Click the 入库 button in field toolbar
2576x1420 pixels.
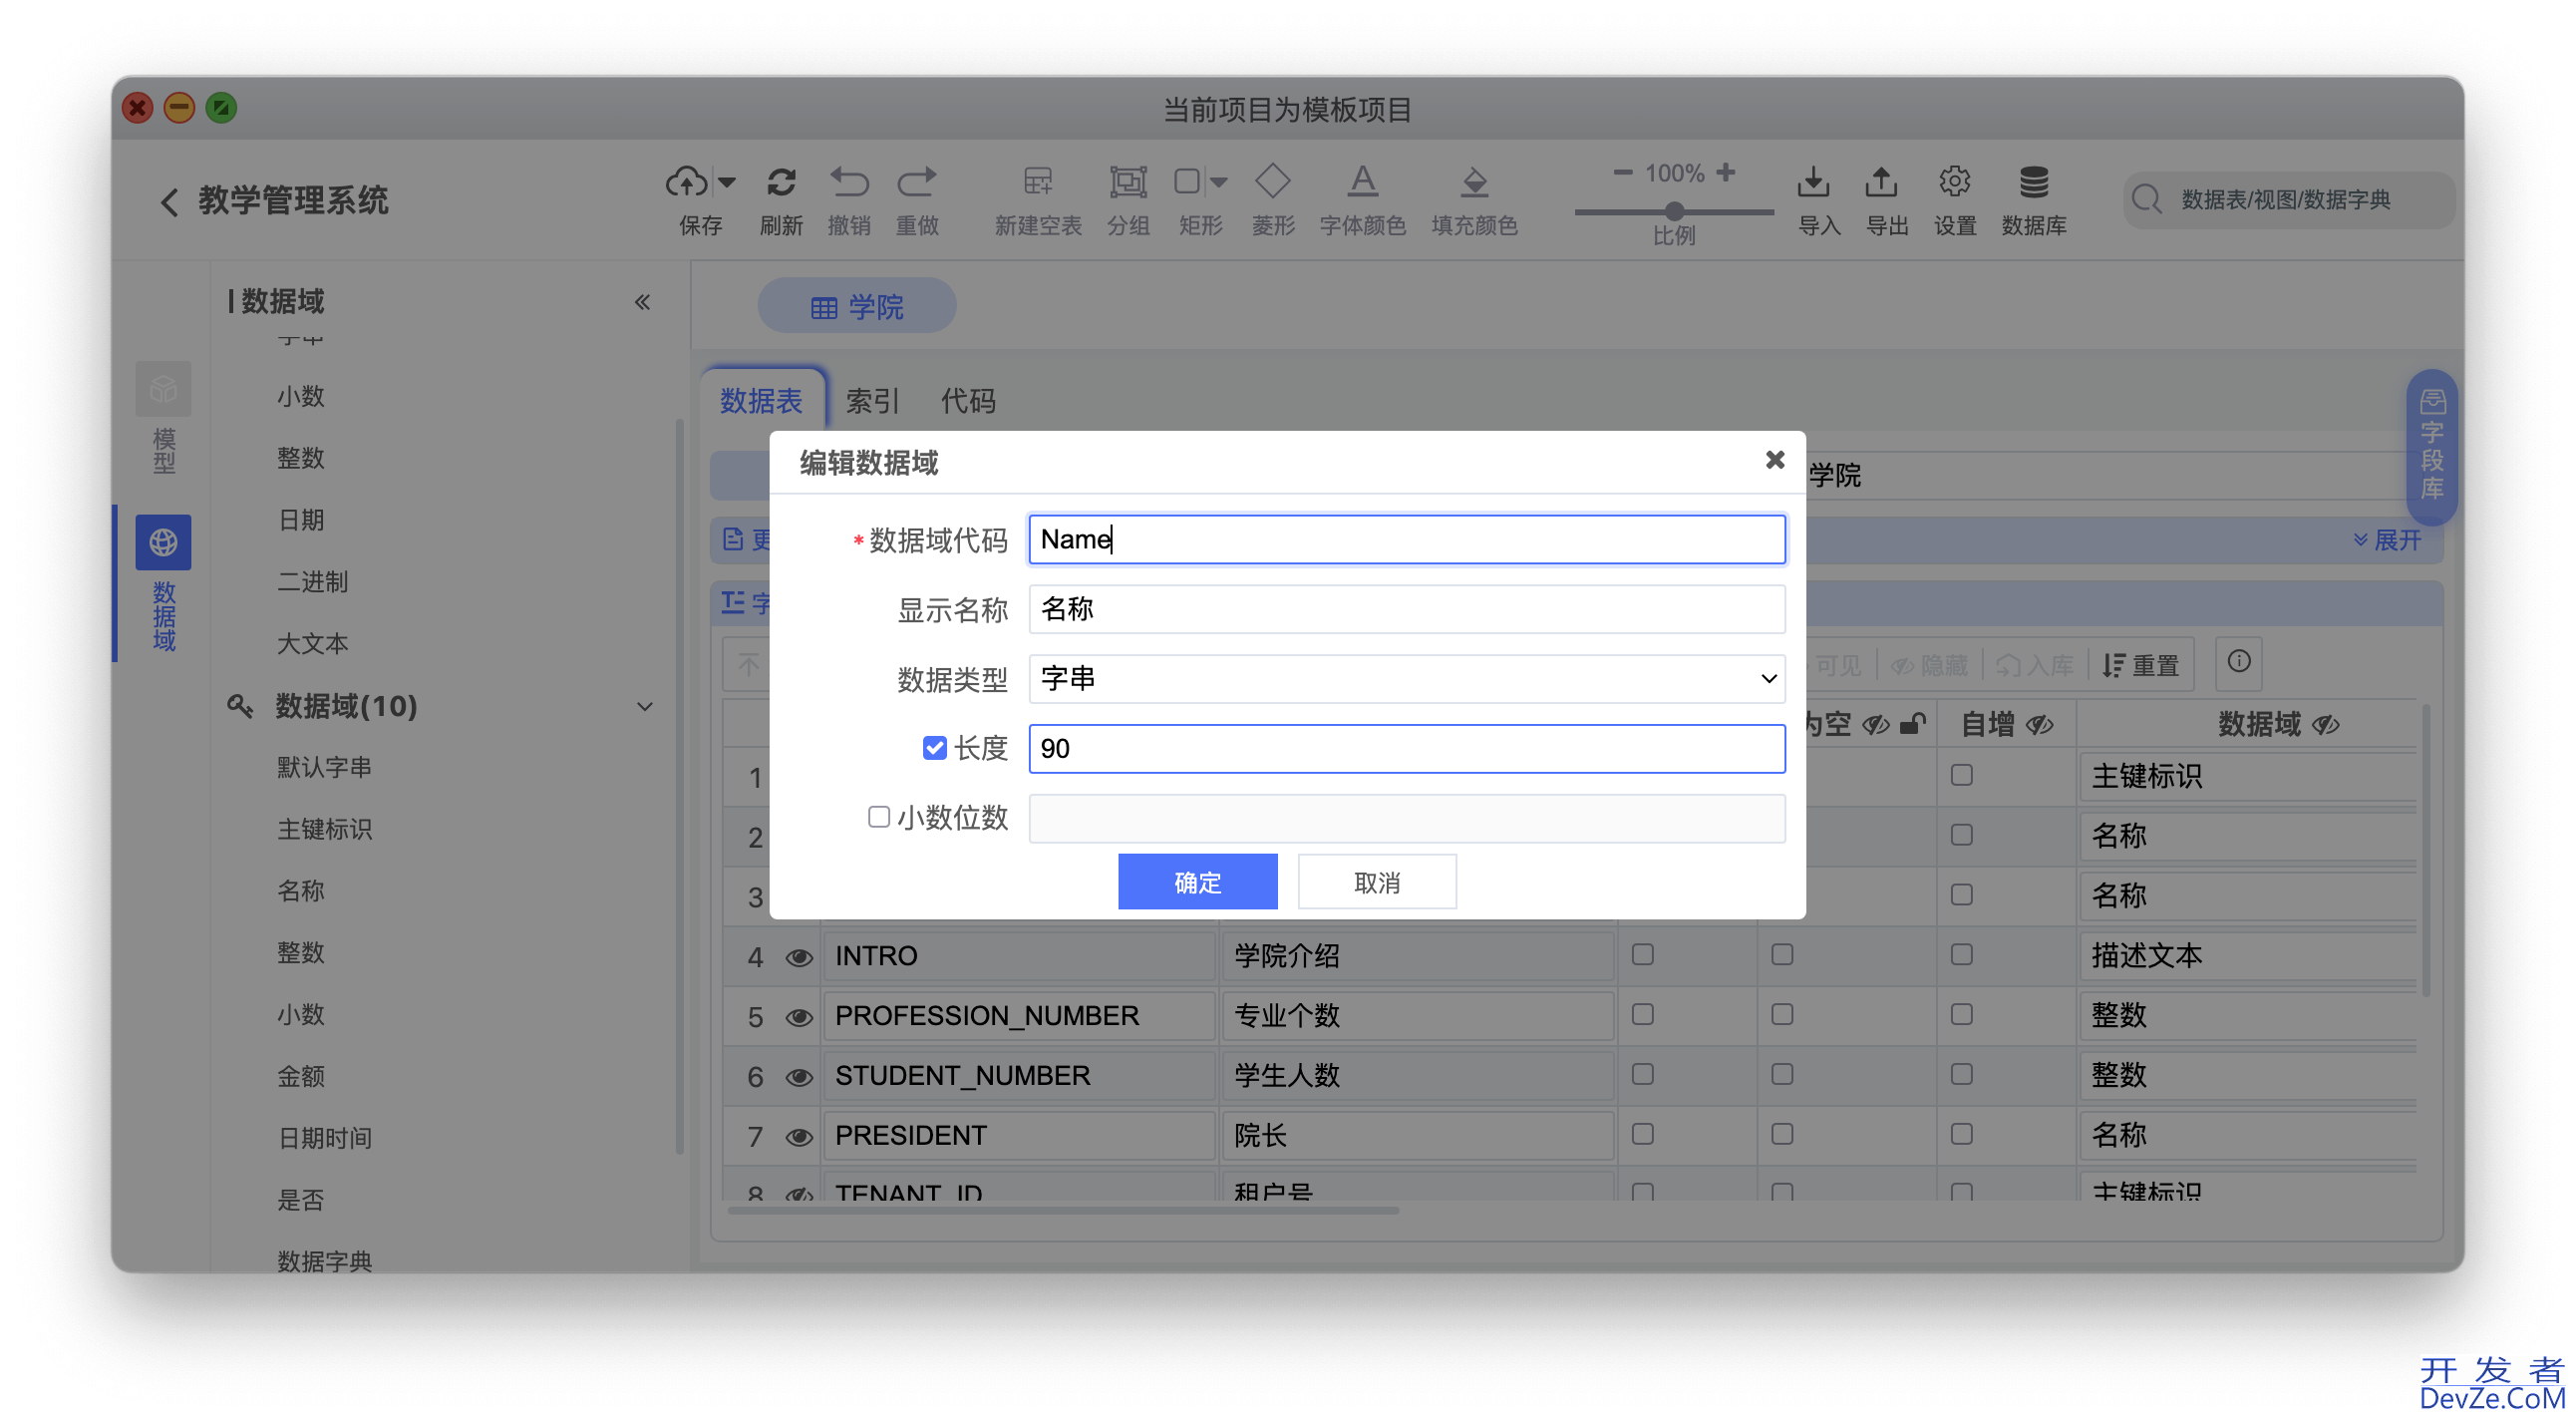click(2033, 665)
